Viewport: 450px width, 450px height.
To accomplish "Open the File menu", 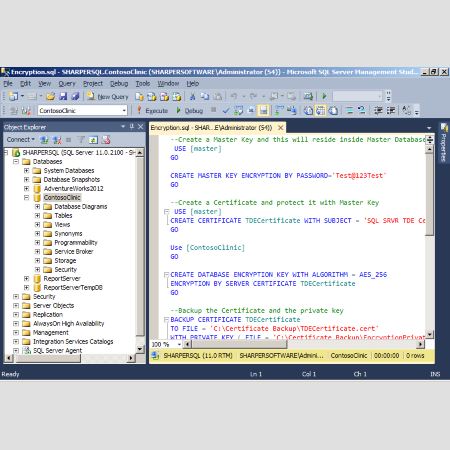I will pos(8,84).
